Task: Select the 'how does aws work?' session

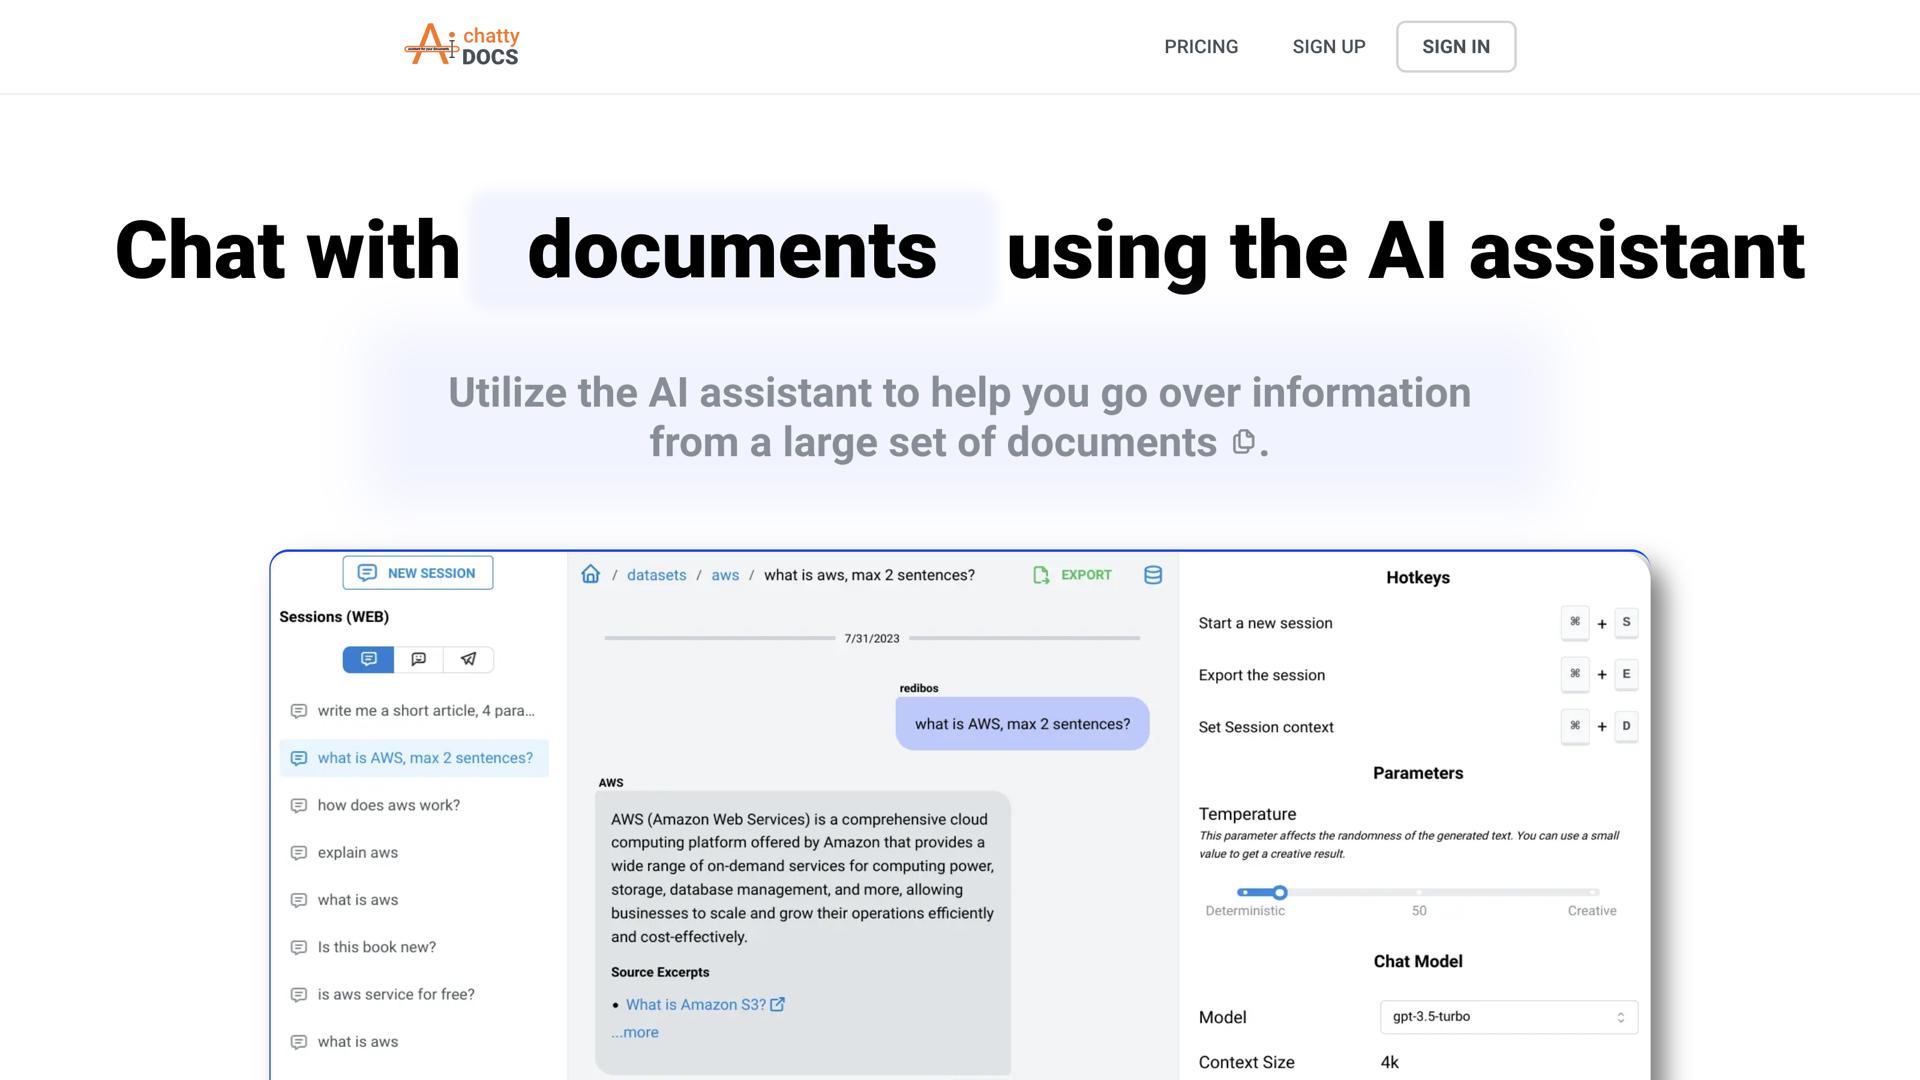Action: pyautogui.click(x=388, y=805)
